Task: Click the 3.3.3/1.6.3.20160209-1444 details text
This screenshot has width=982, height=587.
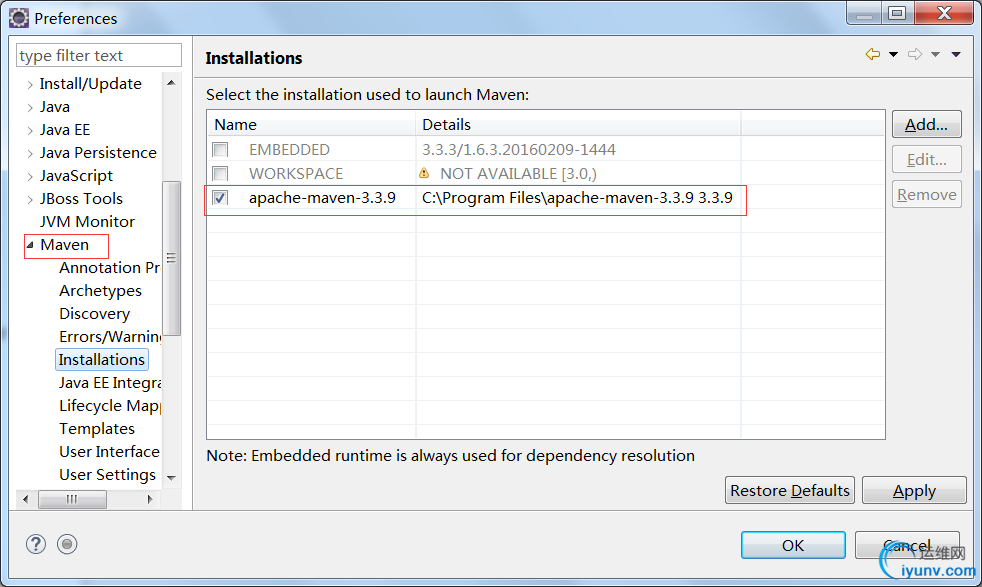Action: 519,150
